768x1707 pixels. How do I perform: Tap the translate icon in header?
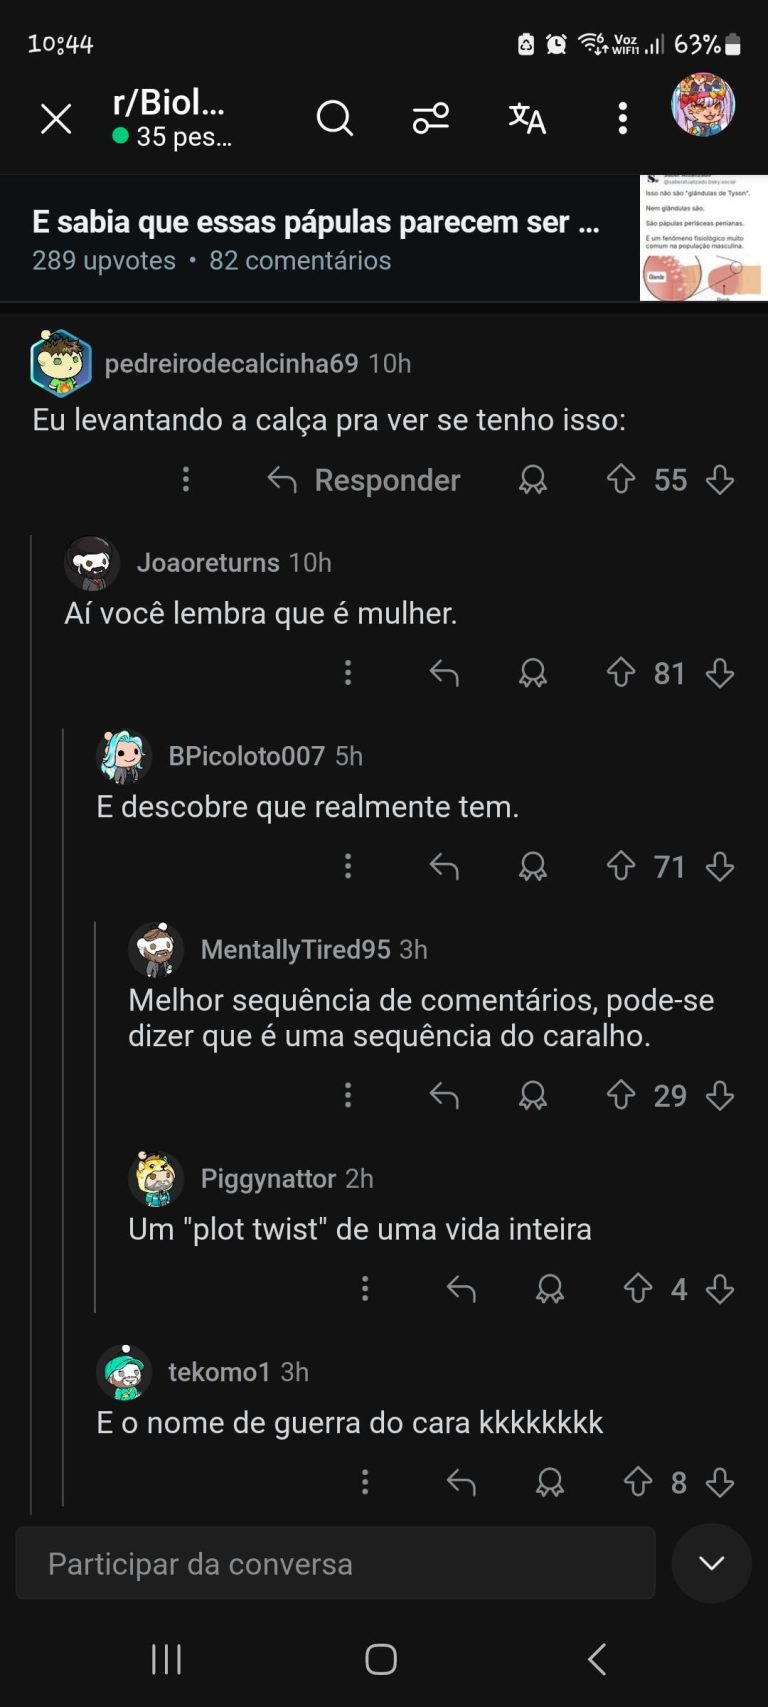click(527, 119)
